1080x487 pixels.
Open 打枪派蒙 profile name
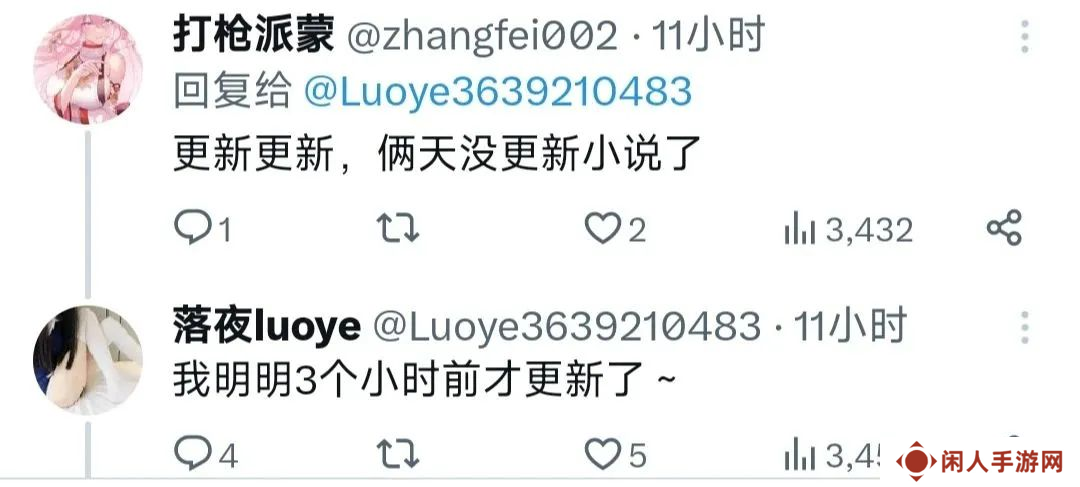click(x=253, y=34)
